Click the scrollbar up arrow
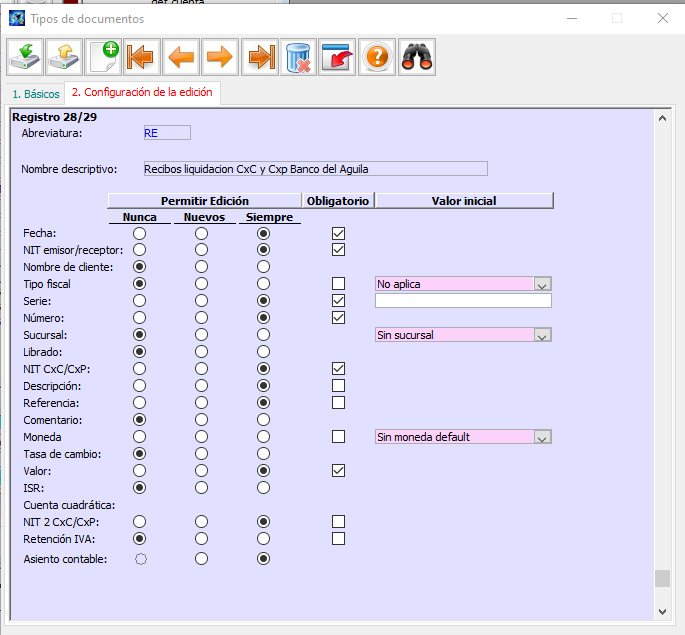This screenshot has width=685, height=635. [662, 118]
